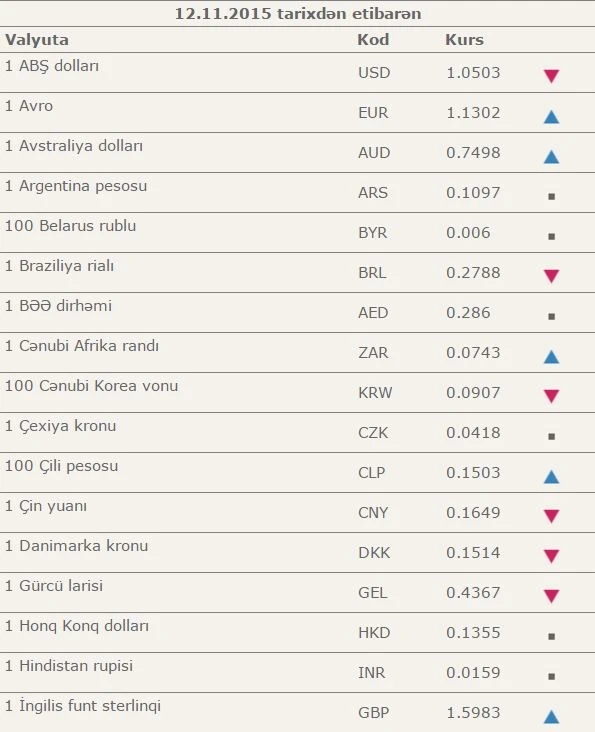This screenshot has width=595, height=732.
Task: Click the red down arrow for KRW
Action: click(551, 396)
